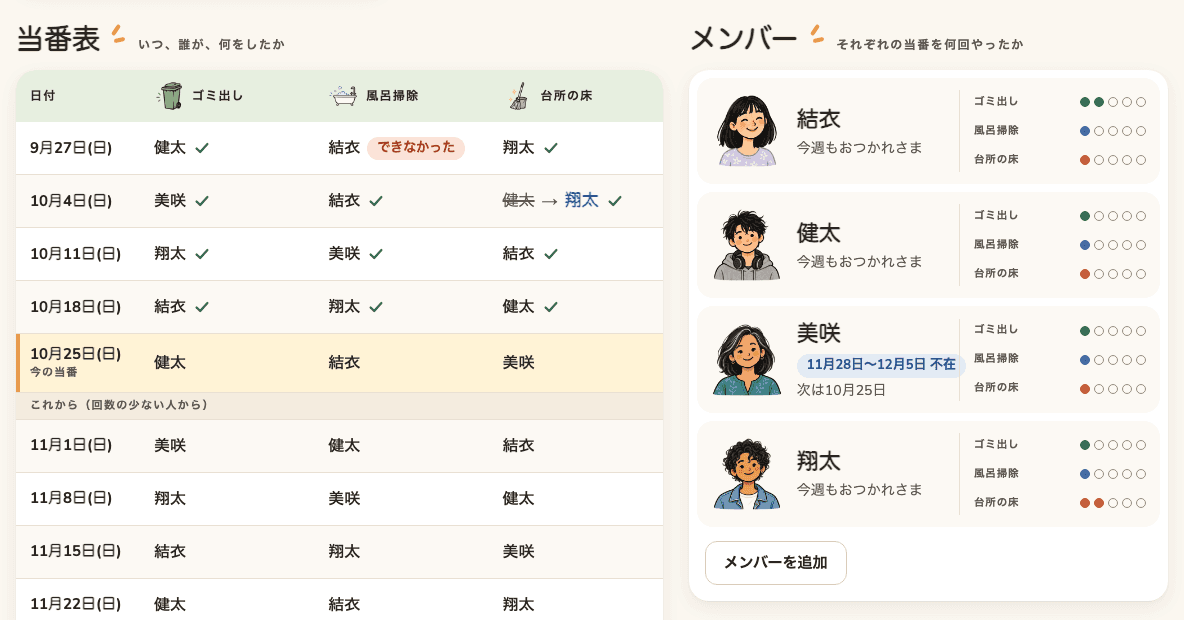Click the checkmark next to 結衣 on 10月18日
Screen dimensions: 1184x620
[x=202, y=307]
